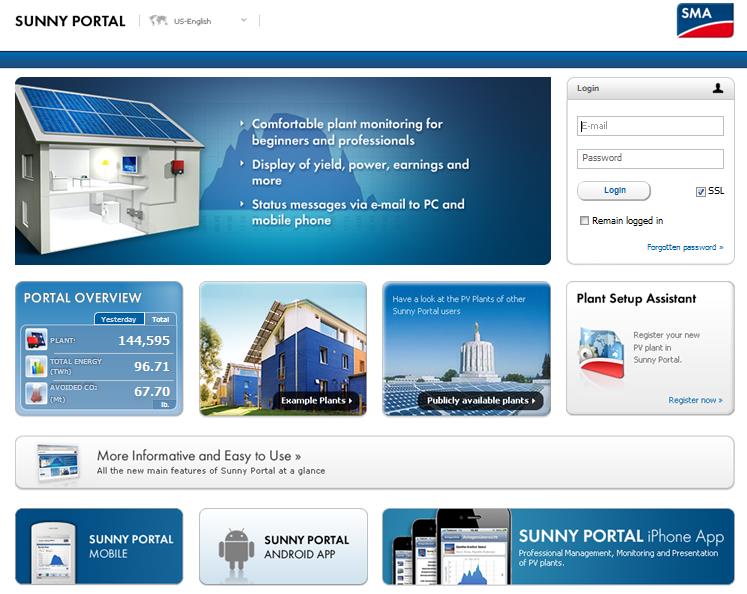Click the SMA logo
The height and width of the screenshot is (594, 747).
[x=705, y=20]
